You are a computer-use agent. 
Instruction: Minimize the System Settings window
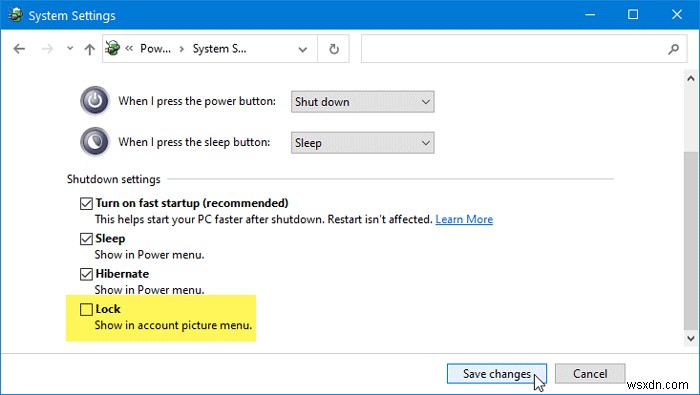[x=590, y=15]
